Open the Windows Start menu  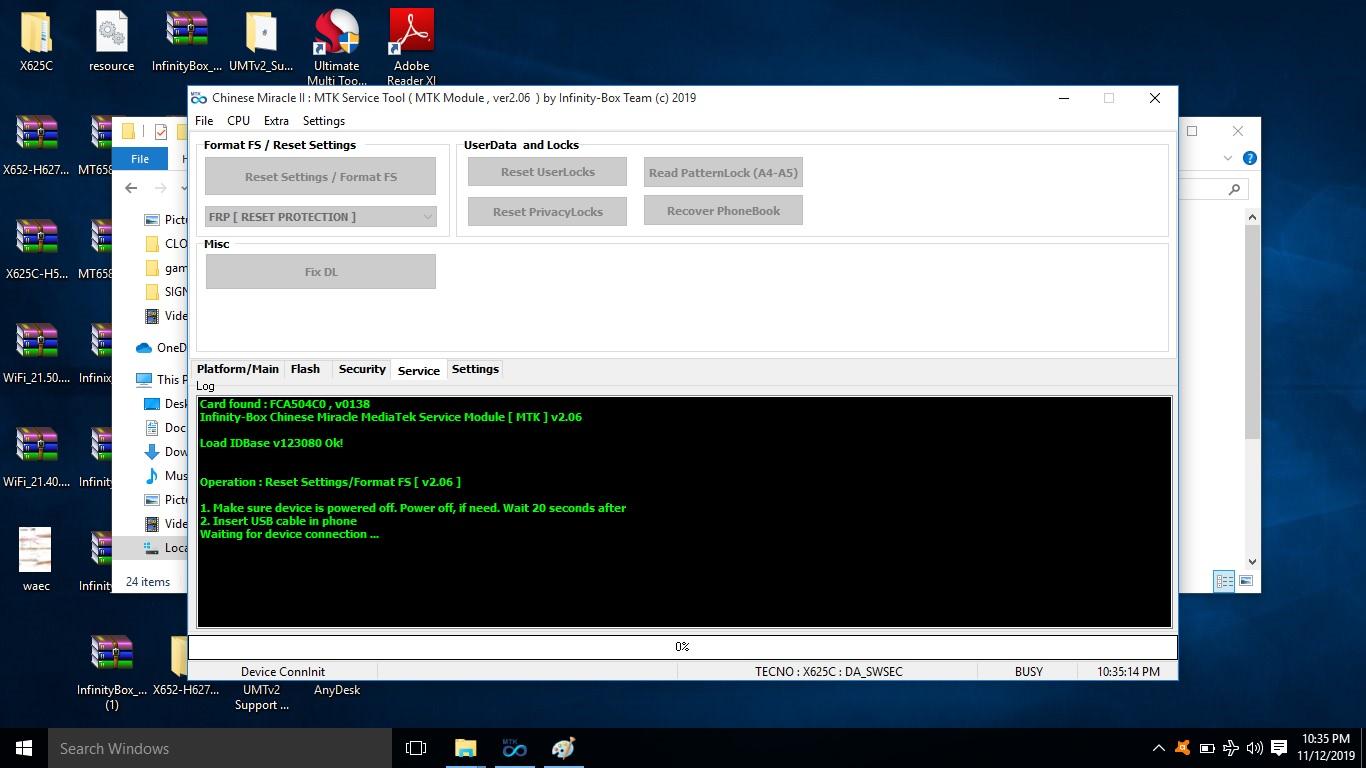[x=24, y=748]
